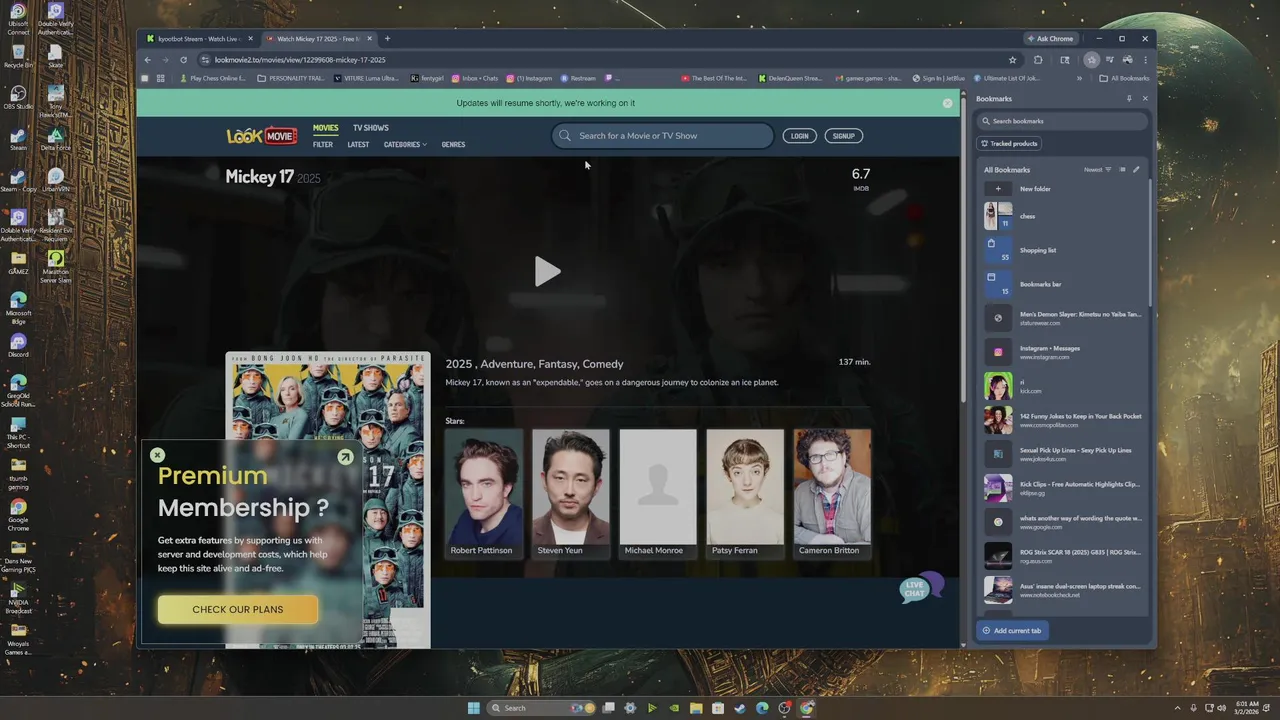Open Steam from the taskbar
This screenshot has width=1280, height=720.
click(740, 708)
